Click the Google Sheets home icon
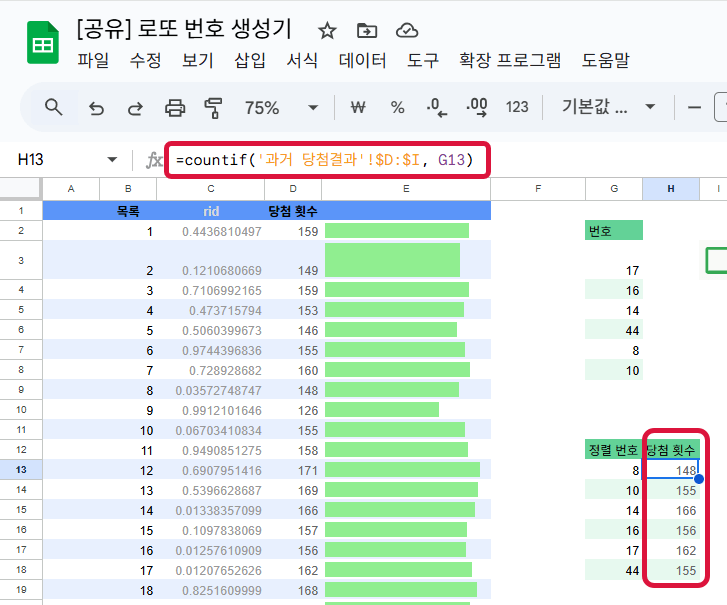Image resolution: width=727 pixels, height=605 pixels. [x=42, y=44]
